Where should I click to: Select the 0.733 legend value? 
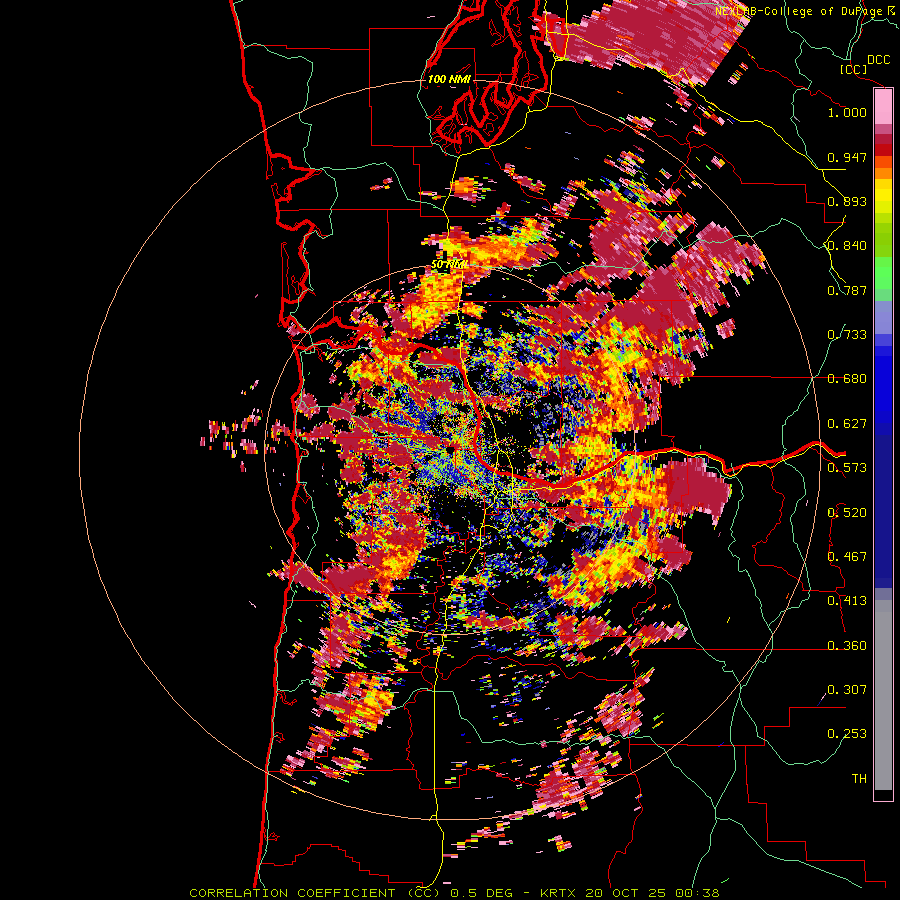[847, 335]
